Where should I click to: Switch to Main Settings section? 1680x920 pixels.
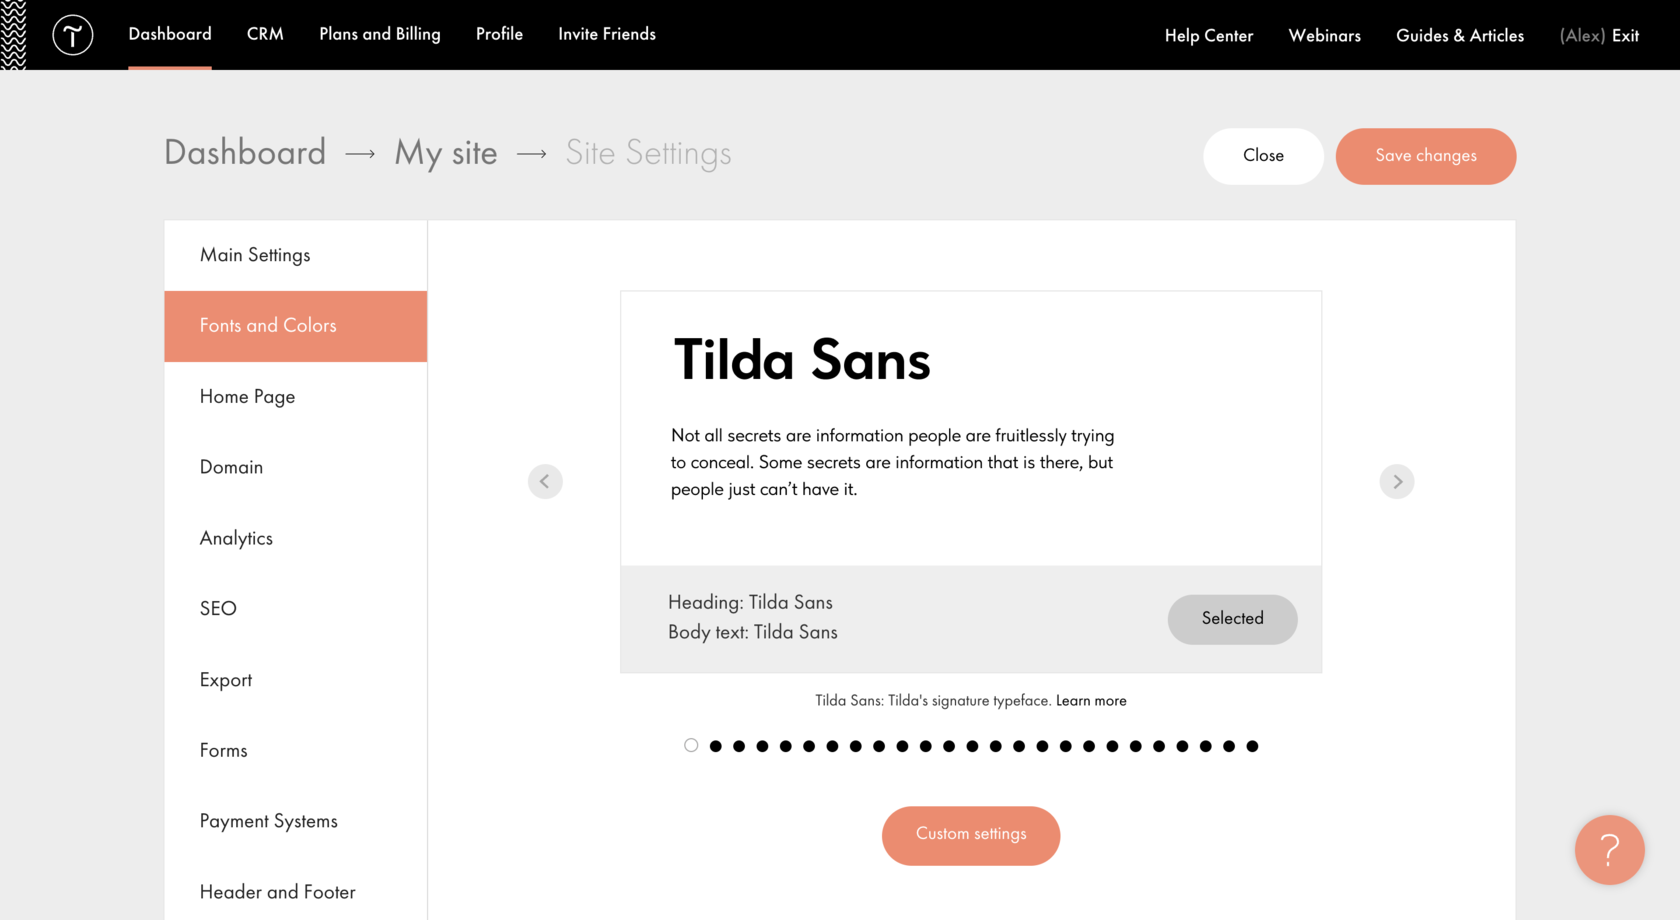tap(255, 255)
